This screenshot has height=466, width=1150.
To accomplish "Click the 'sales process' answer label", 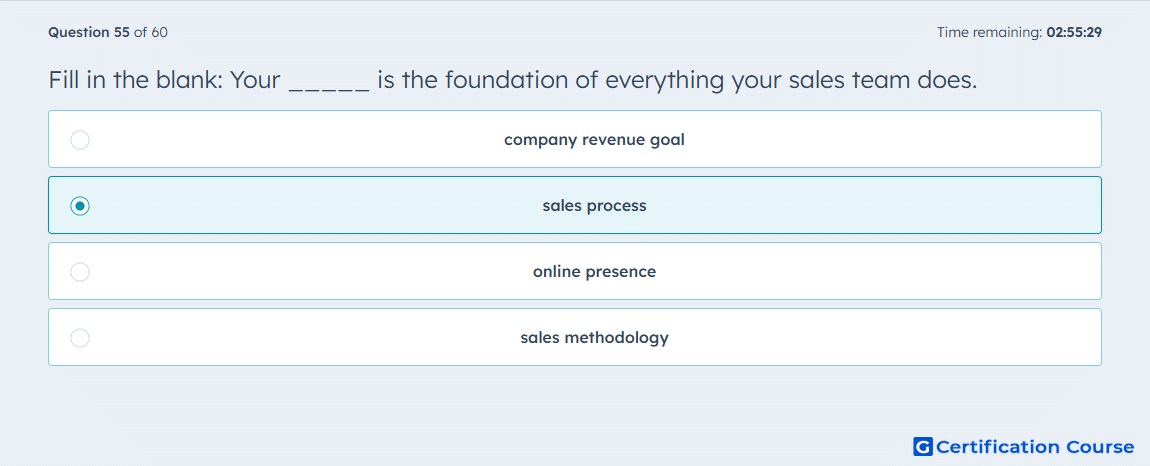I will tap(594, 205).
